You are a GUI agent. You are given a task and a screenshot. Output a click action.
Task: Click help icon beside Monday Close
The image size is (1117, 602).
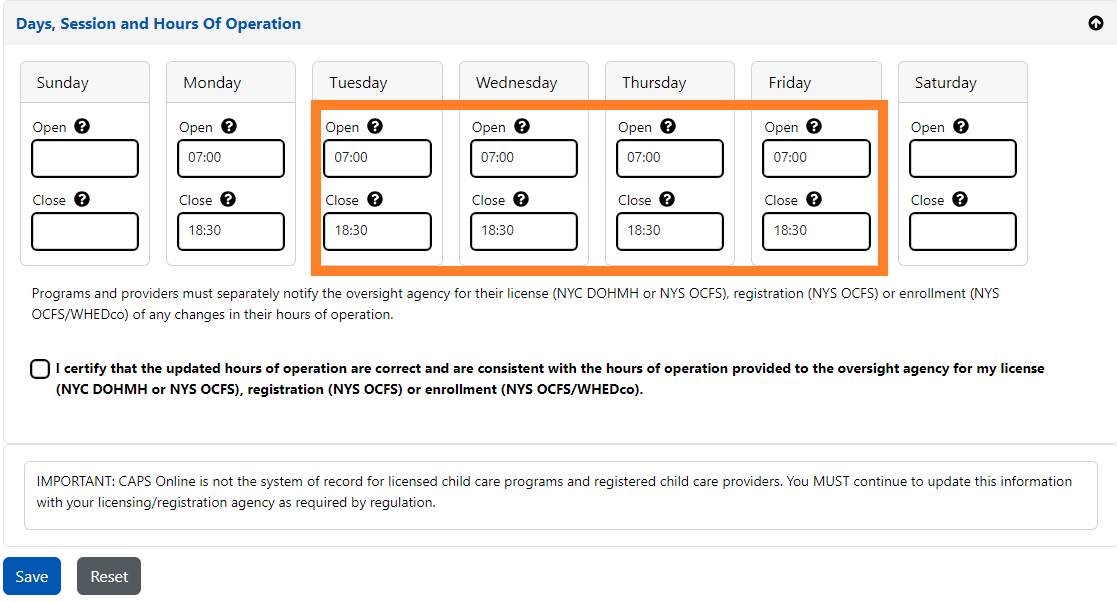228,200
